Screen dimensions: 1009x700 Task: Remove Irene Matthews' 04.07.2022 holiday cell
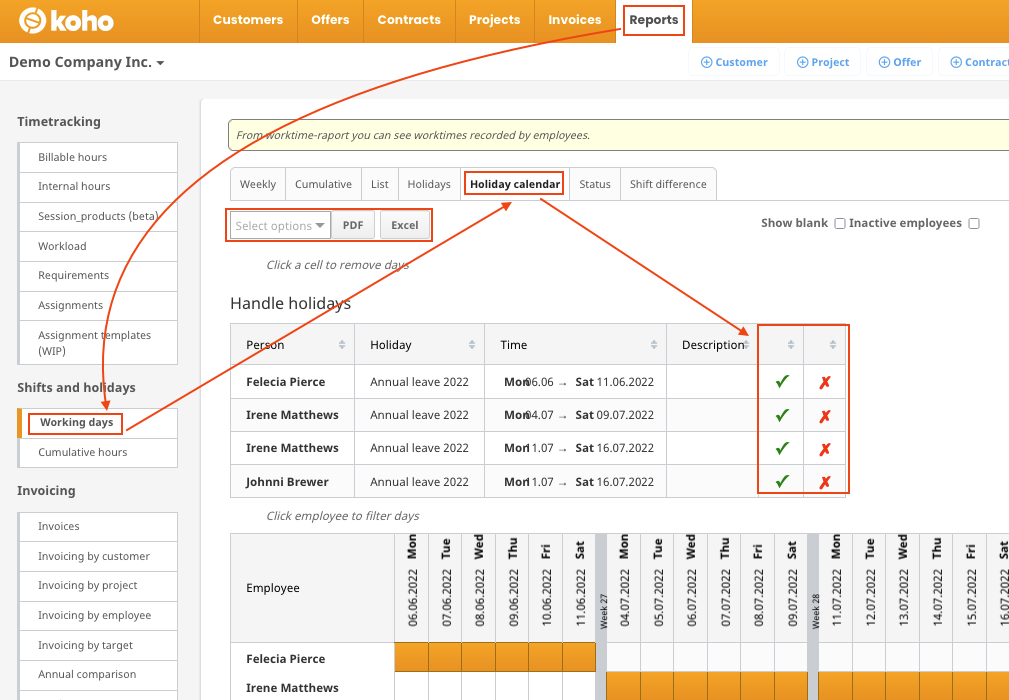[x=623, y=686]
